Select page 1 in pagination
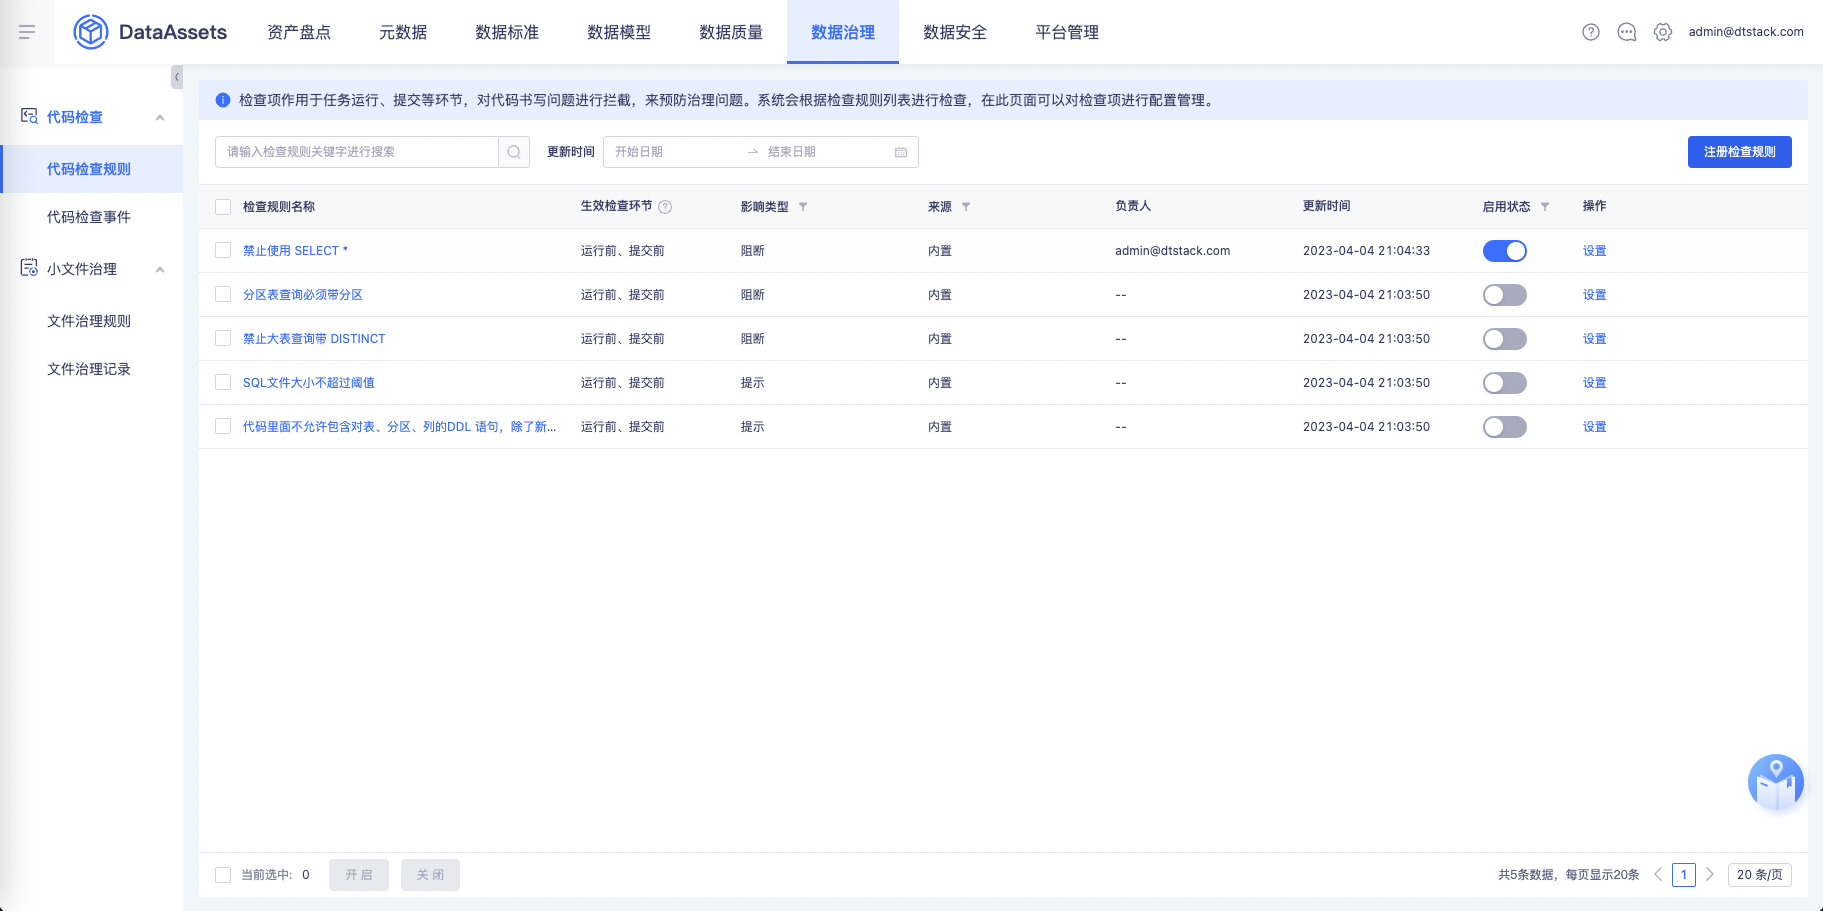The width and height of the screenshot is (1823, 911). (x=1684, y=874)
